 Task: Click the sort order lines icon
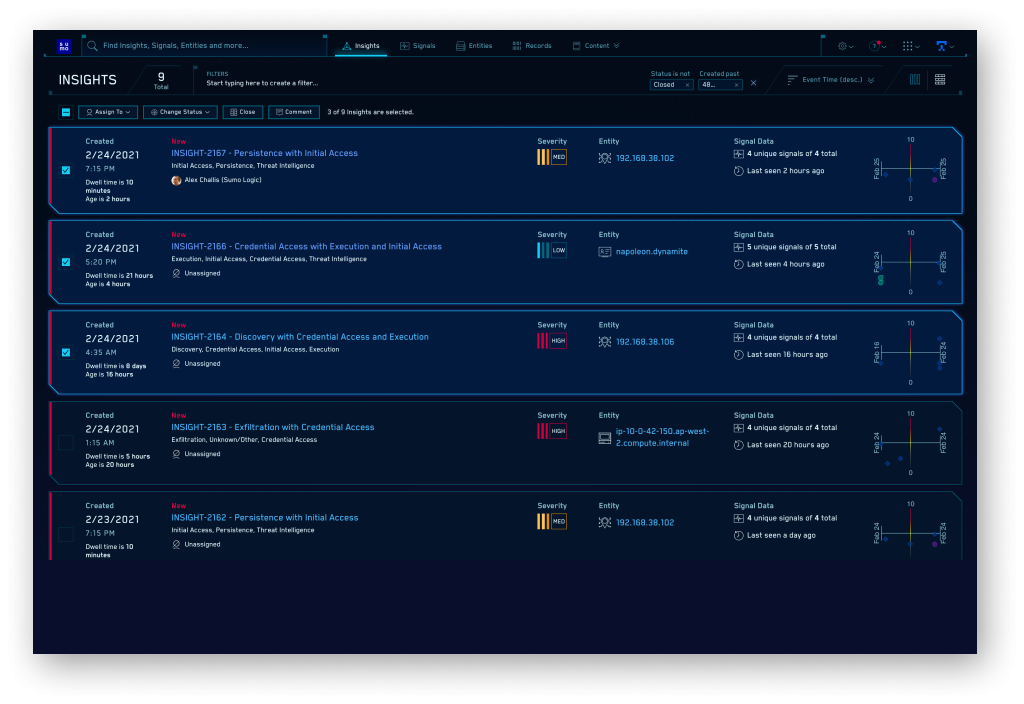point(792,80)
